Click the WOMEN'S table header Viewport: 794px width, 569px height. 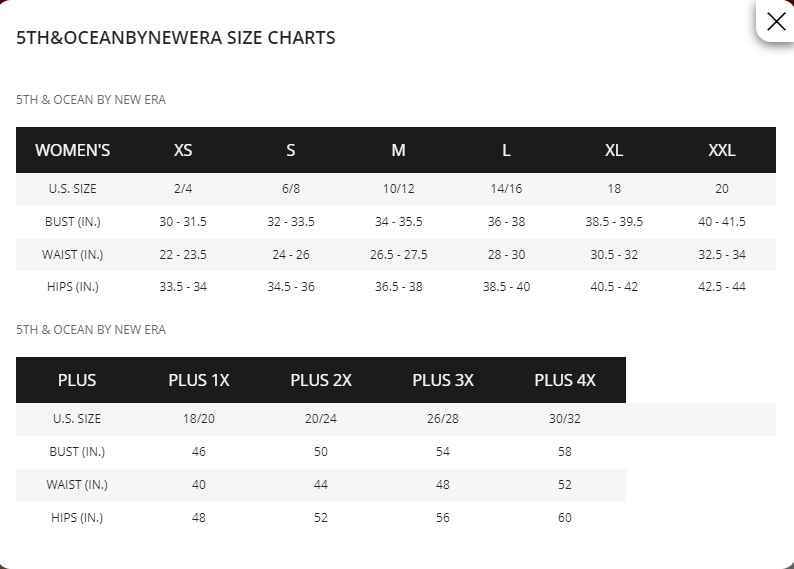(72, 150)
